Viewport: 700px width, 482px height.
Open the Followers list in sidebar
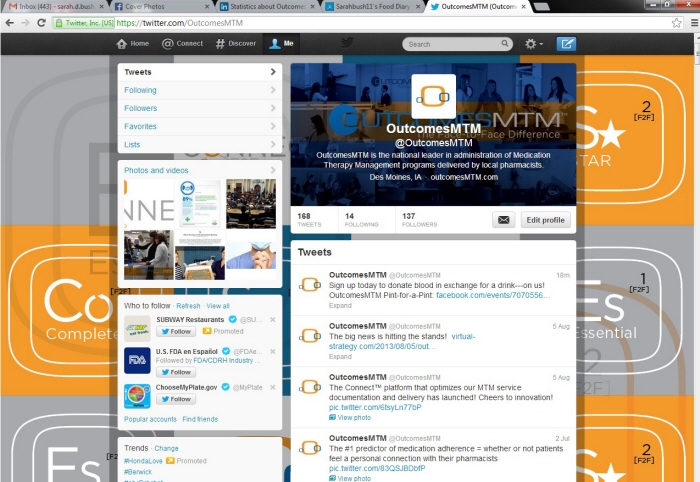(199, 108)
